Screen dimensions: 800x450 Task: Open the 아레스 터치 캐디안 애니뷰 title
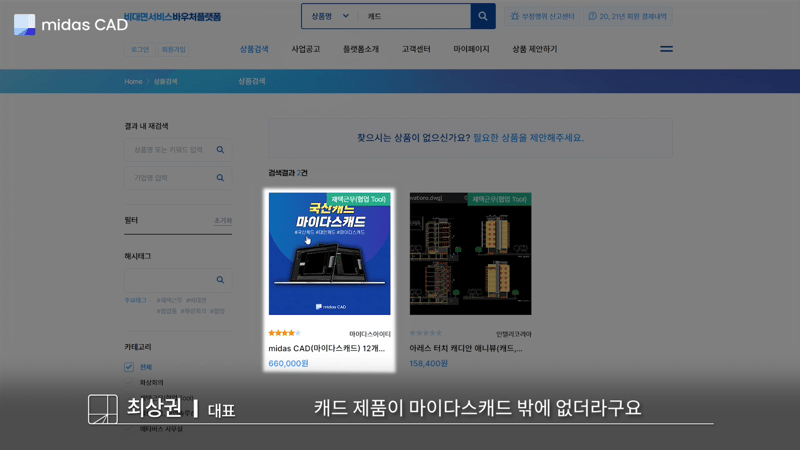[x=466, y=348]
